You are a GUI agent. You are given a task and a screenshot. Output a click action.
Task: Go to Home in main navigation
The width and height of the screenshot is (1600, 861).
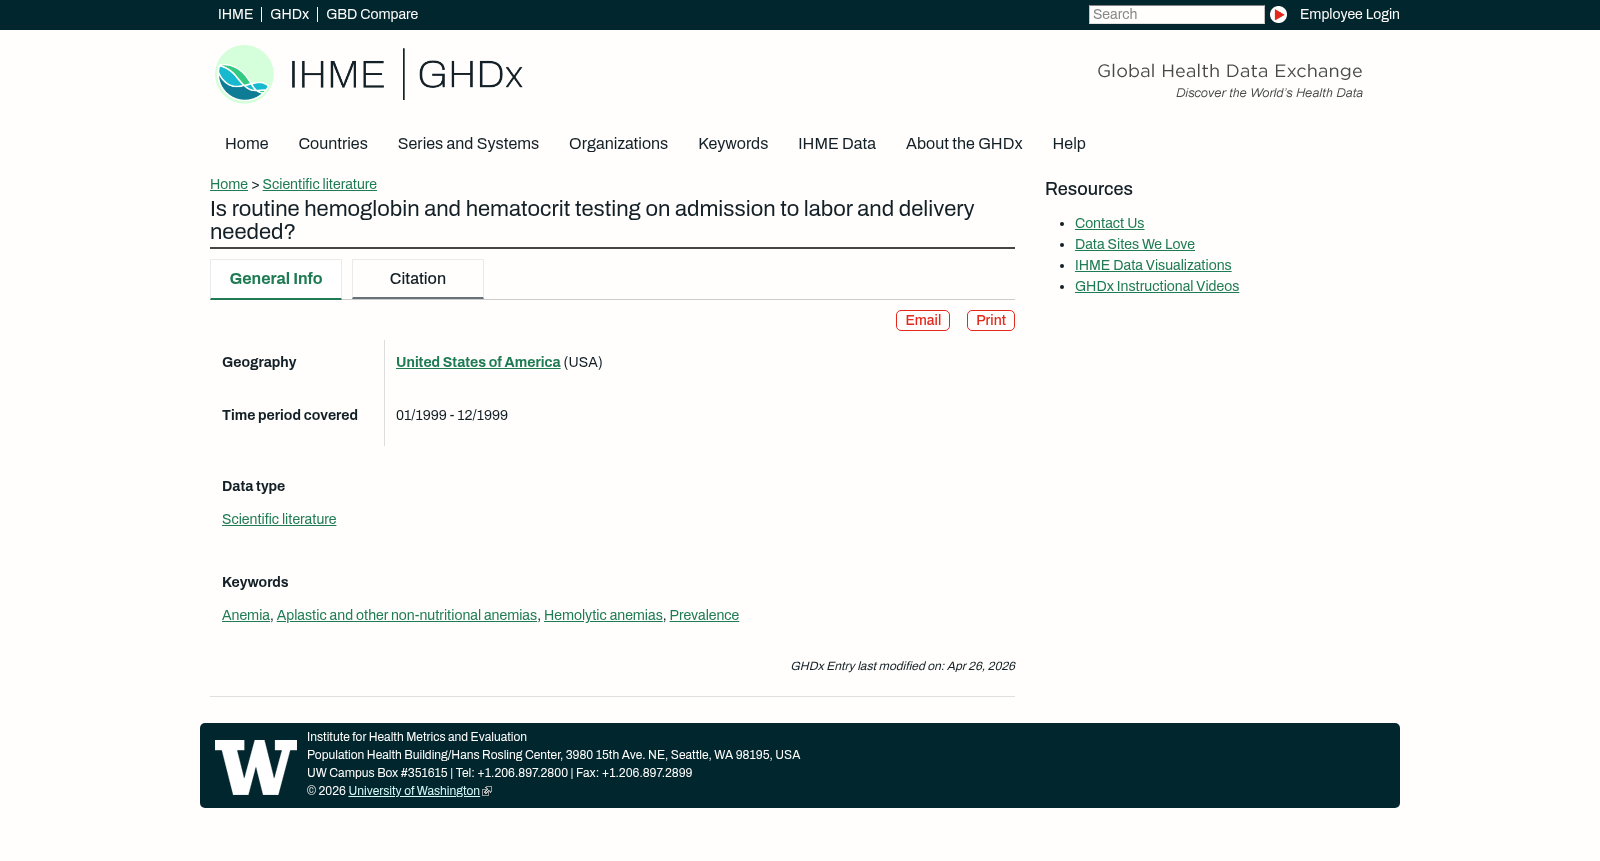[246, 144]
